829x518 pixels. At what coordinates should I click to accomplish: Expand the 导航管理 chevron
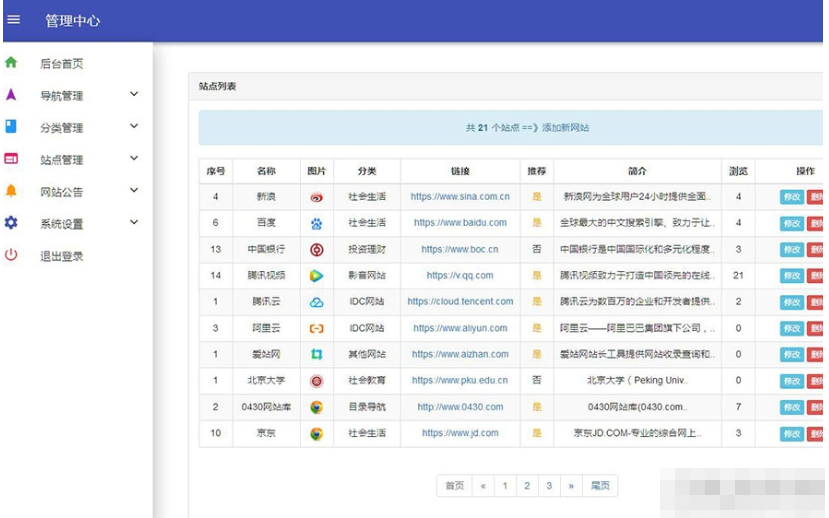pos(134,94)
